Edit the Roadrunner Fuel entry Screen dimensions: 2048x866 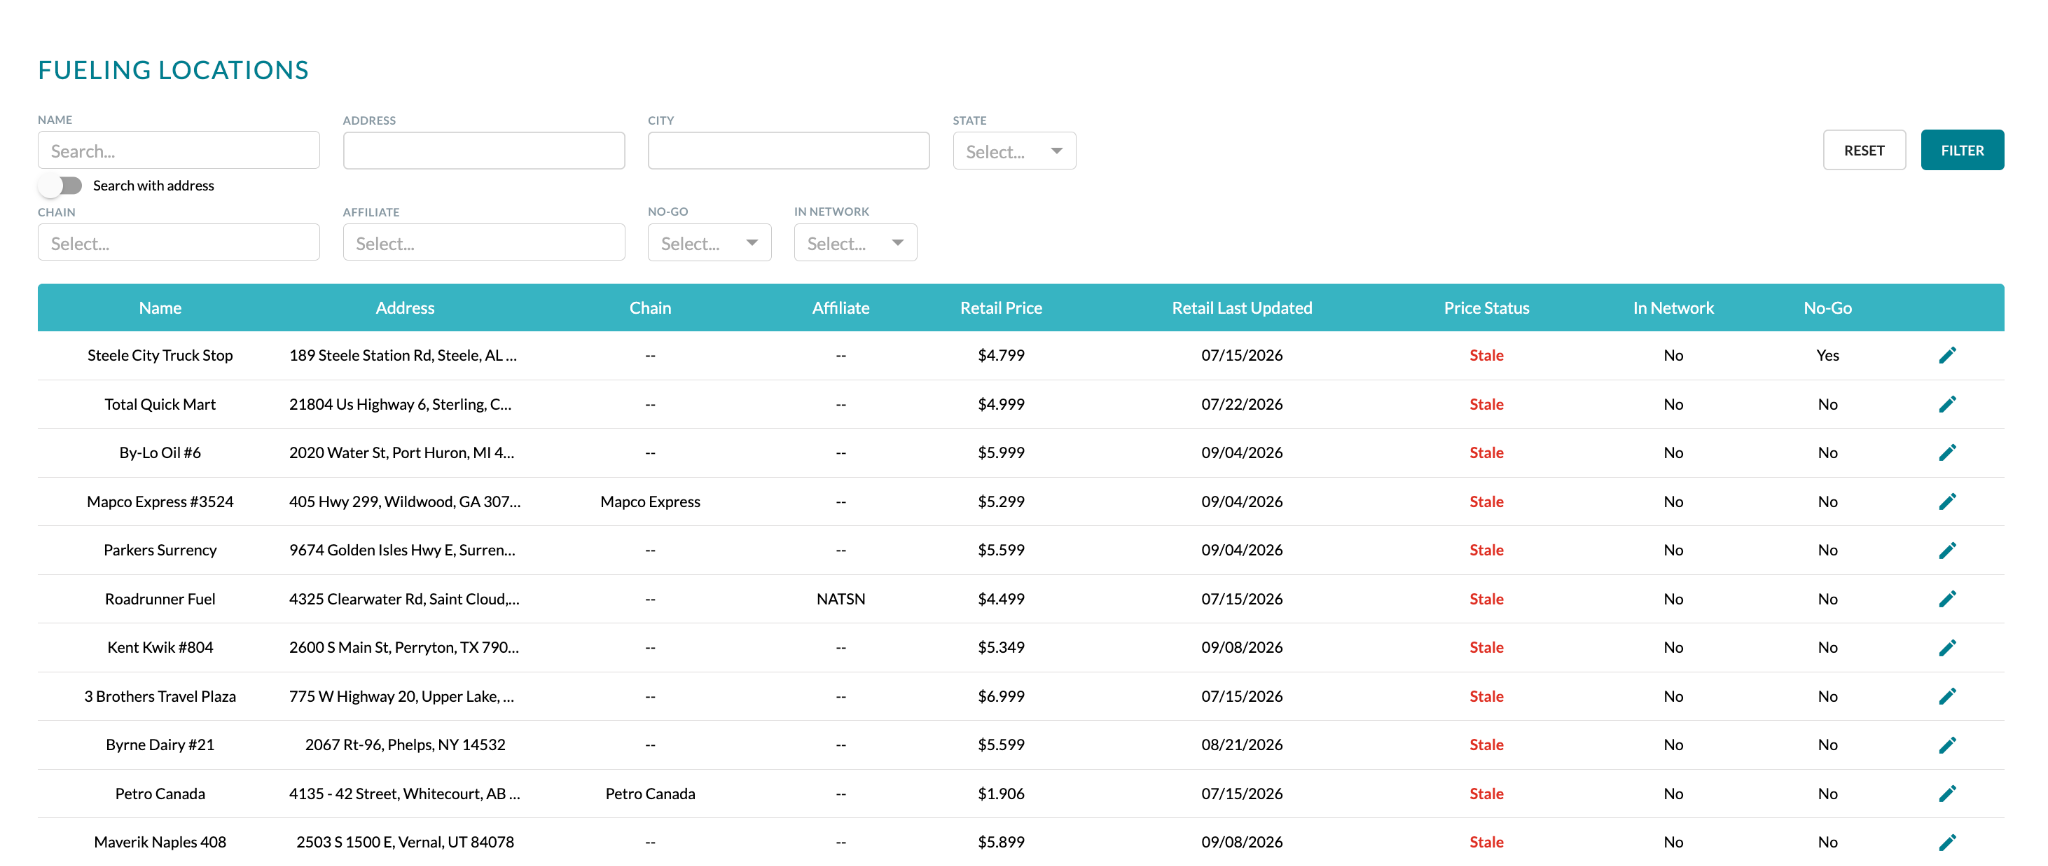[1947, 599]
